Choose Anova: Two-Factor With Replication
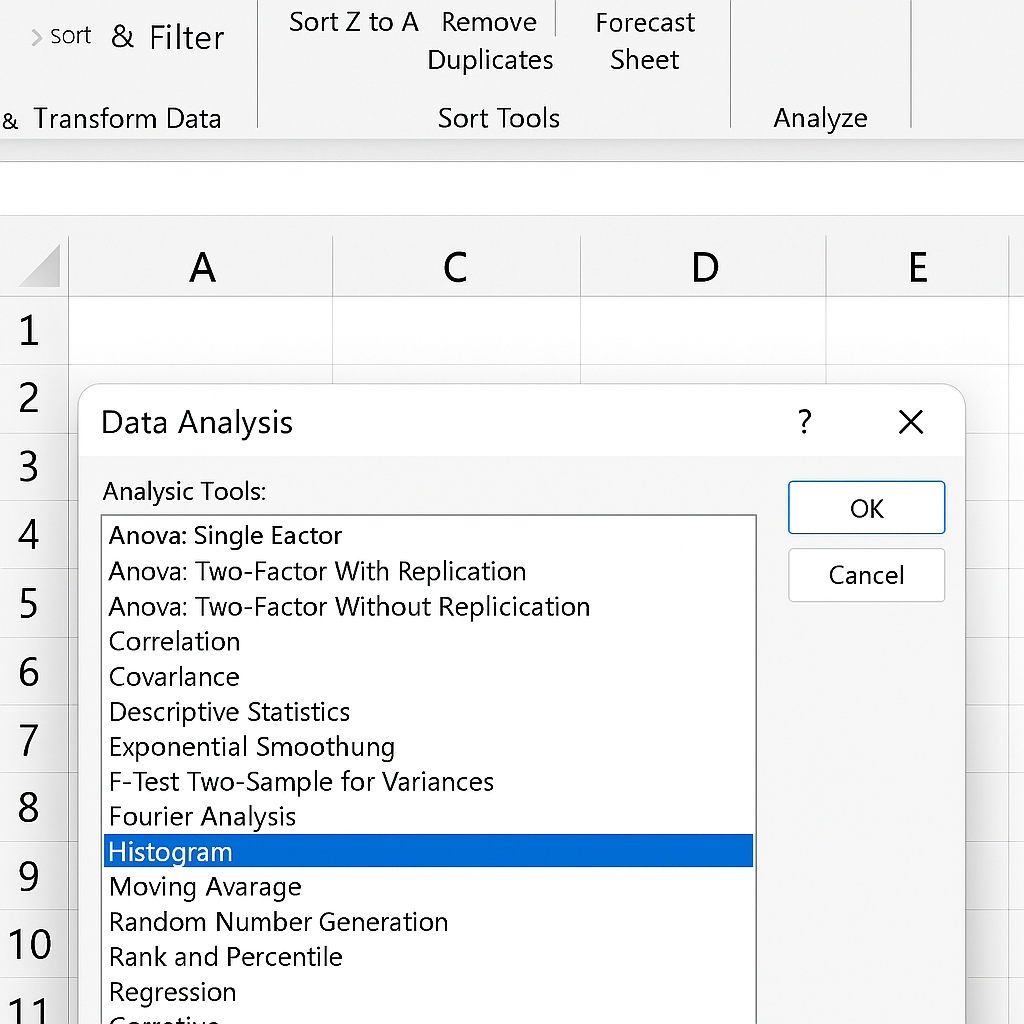Screen dimensions: 1024x1024 (x=317, y=571)
